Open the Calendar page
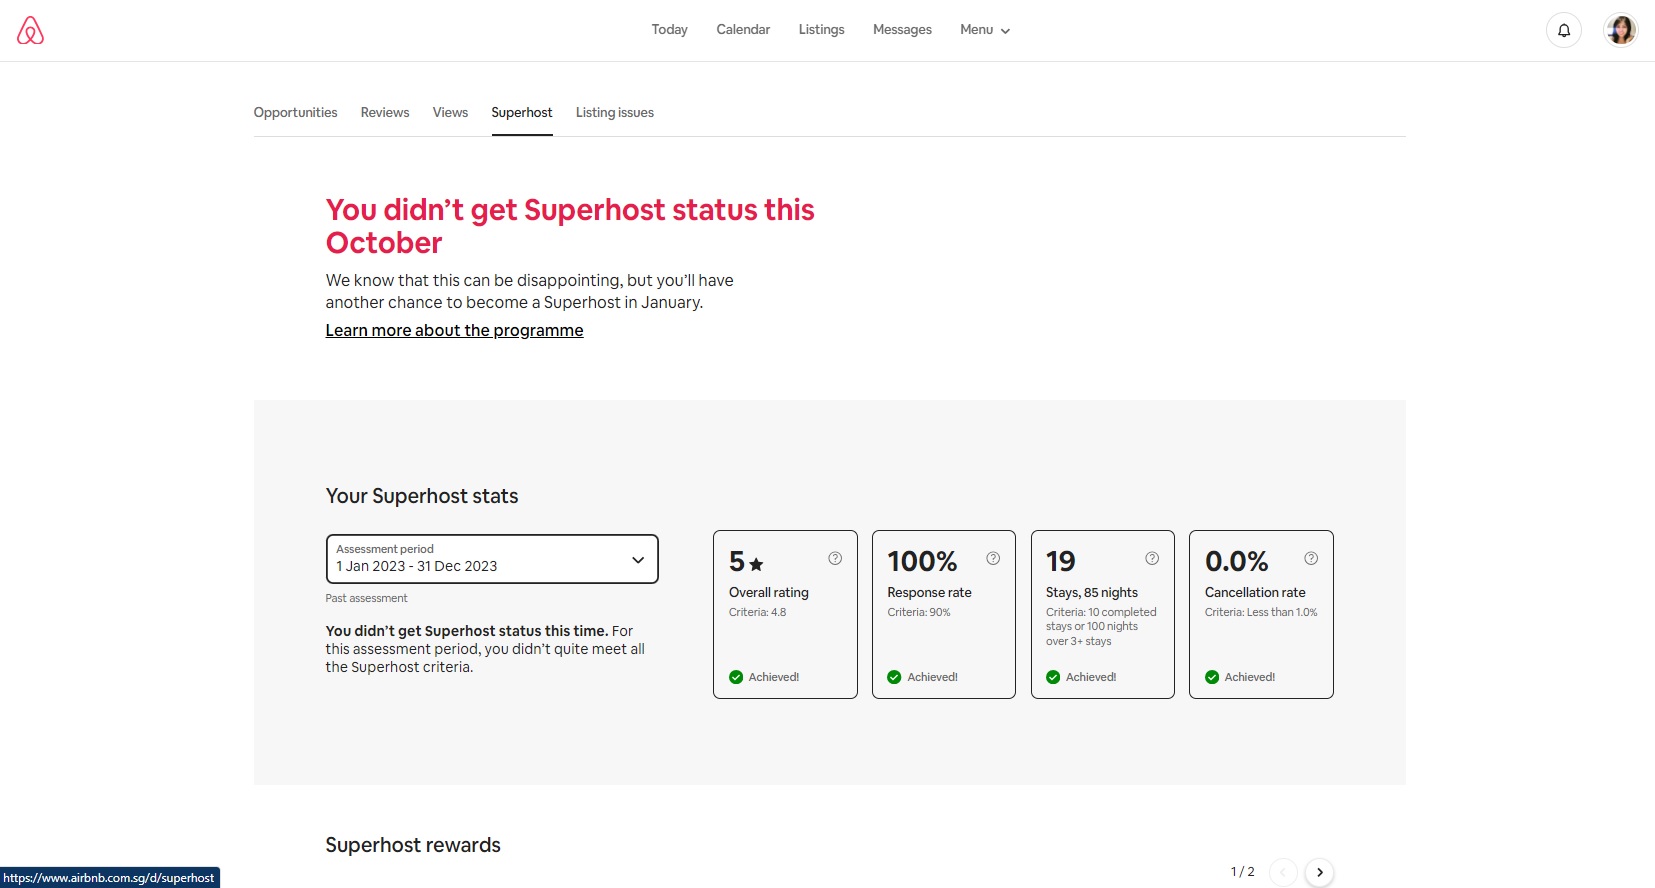The width and height of the screenshot is (1655, 888). pos(743,30)
